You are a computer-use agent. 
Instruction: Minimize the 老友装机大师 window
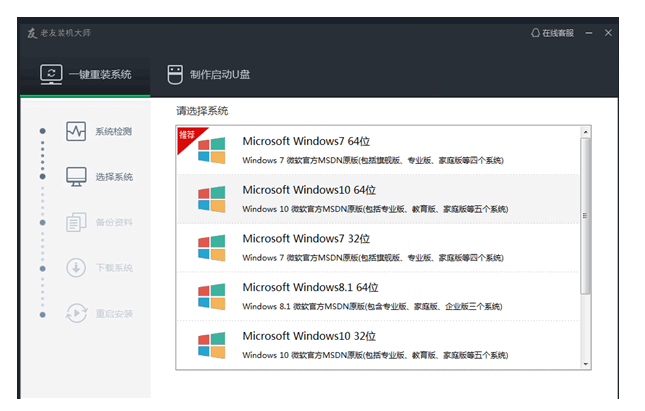click(x=589, y=33)
